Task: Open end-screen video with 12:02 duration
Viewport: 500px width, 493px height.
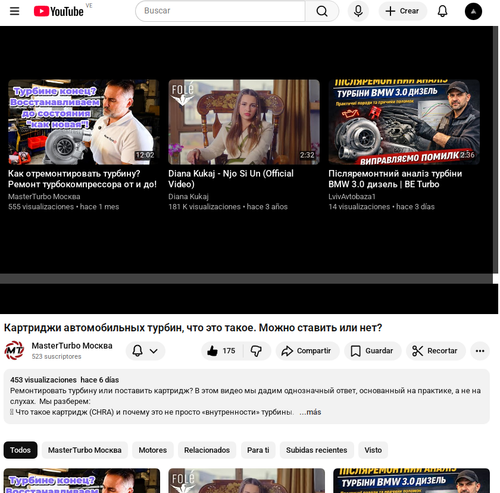Action: click(x=84, y=122)
